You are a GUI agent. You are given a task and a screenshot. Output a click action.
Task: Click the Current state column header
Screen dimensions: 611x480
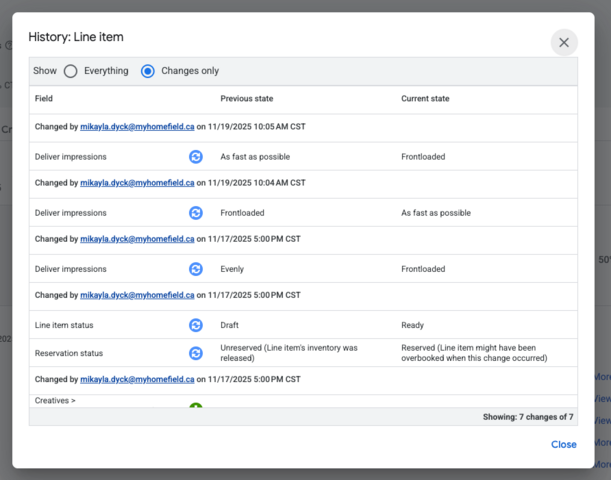pyautogui.click(x=425, y=99)
